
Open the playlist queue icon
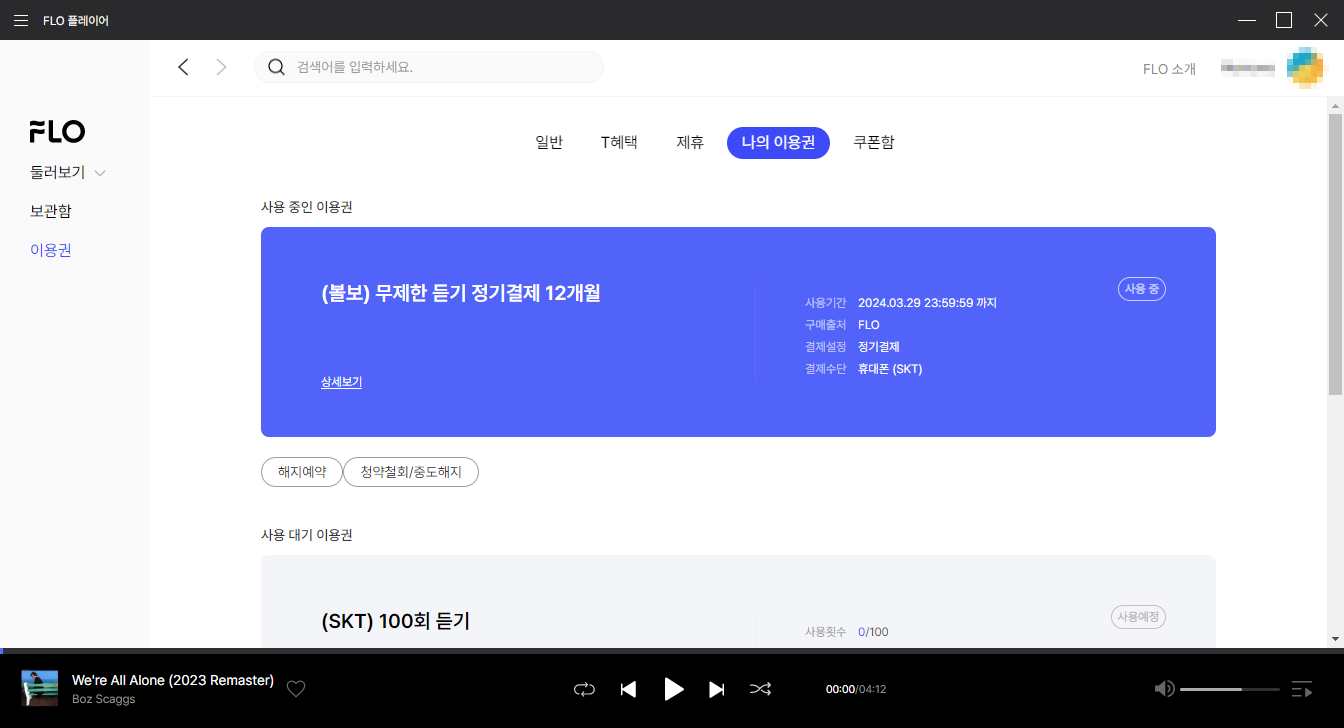1302,689
